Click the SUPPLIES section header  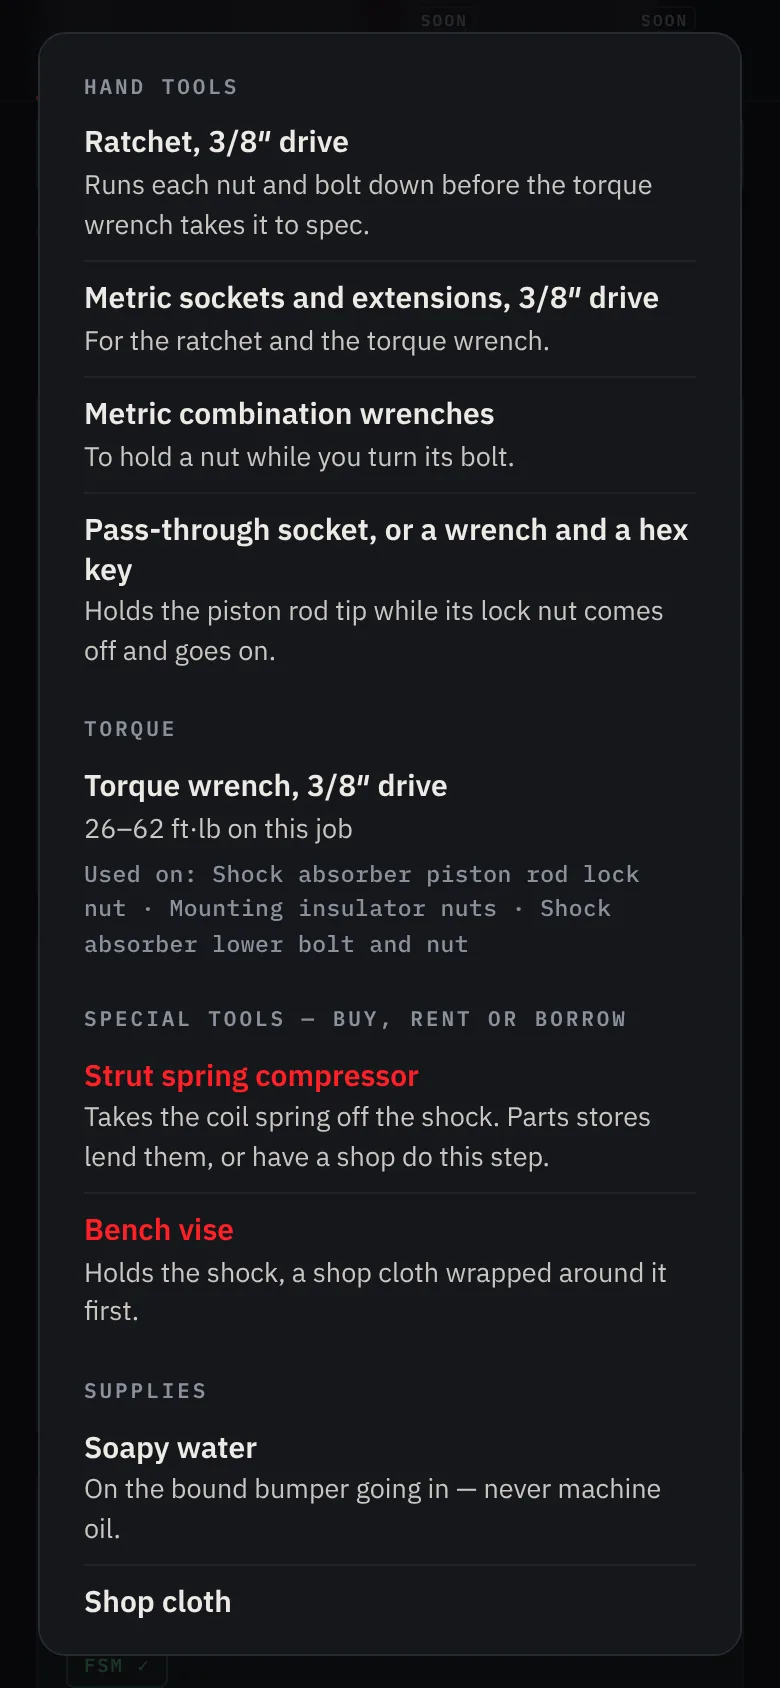[x=145, y=1391]
